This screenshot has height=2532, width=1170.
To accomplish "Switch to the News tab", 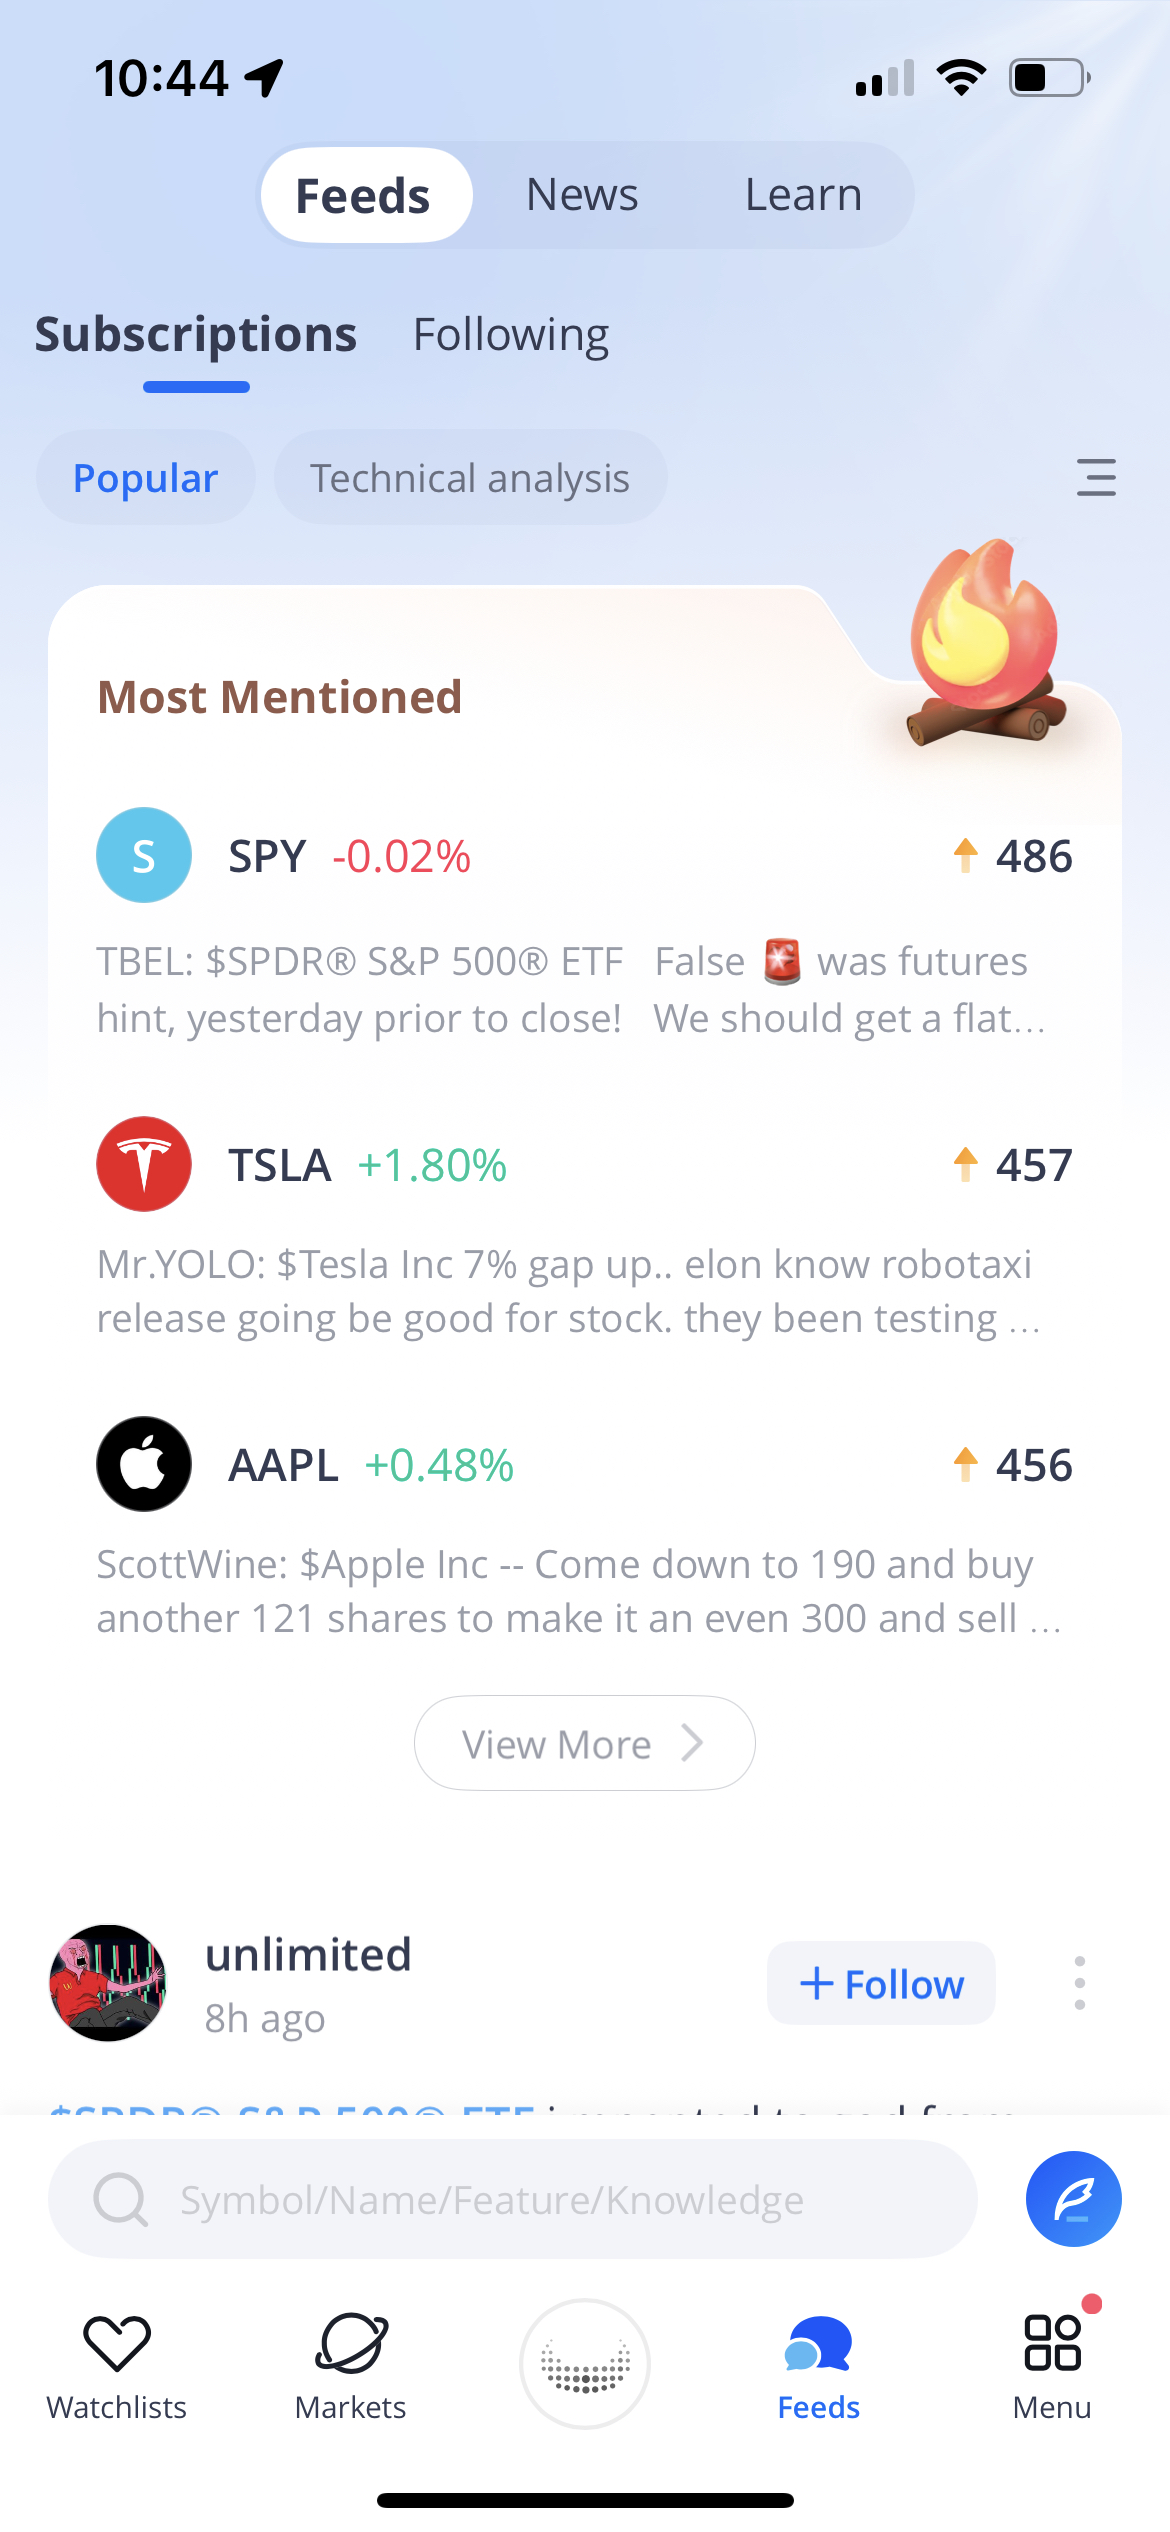I will point(582,195).
